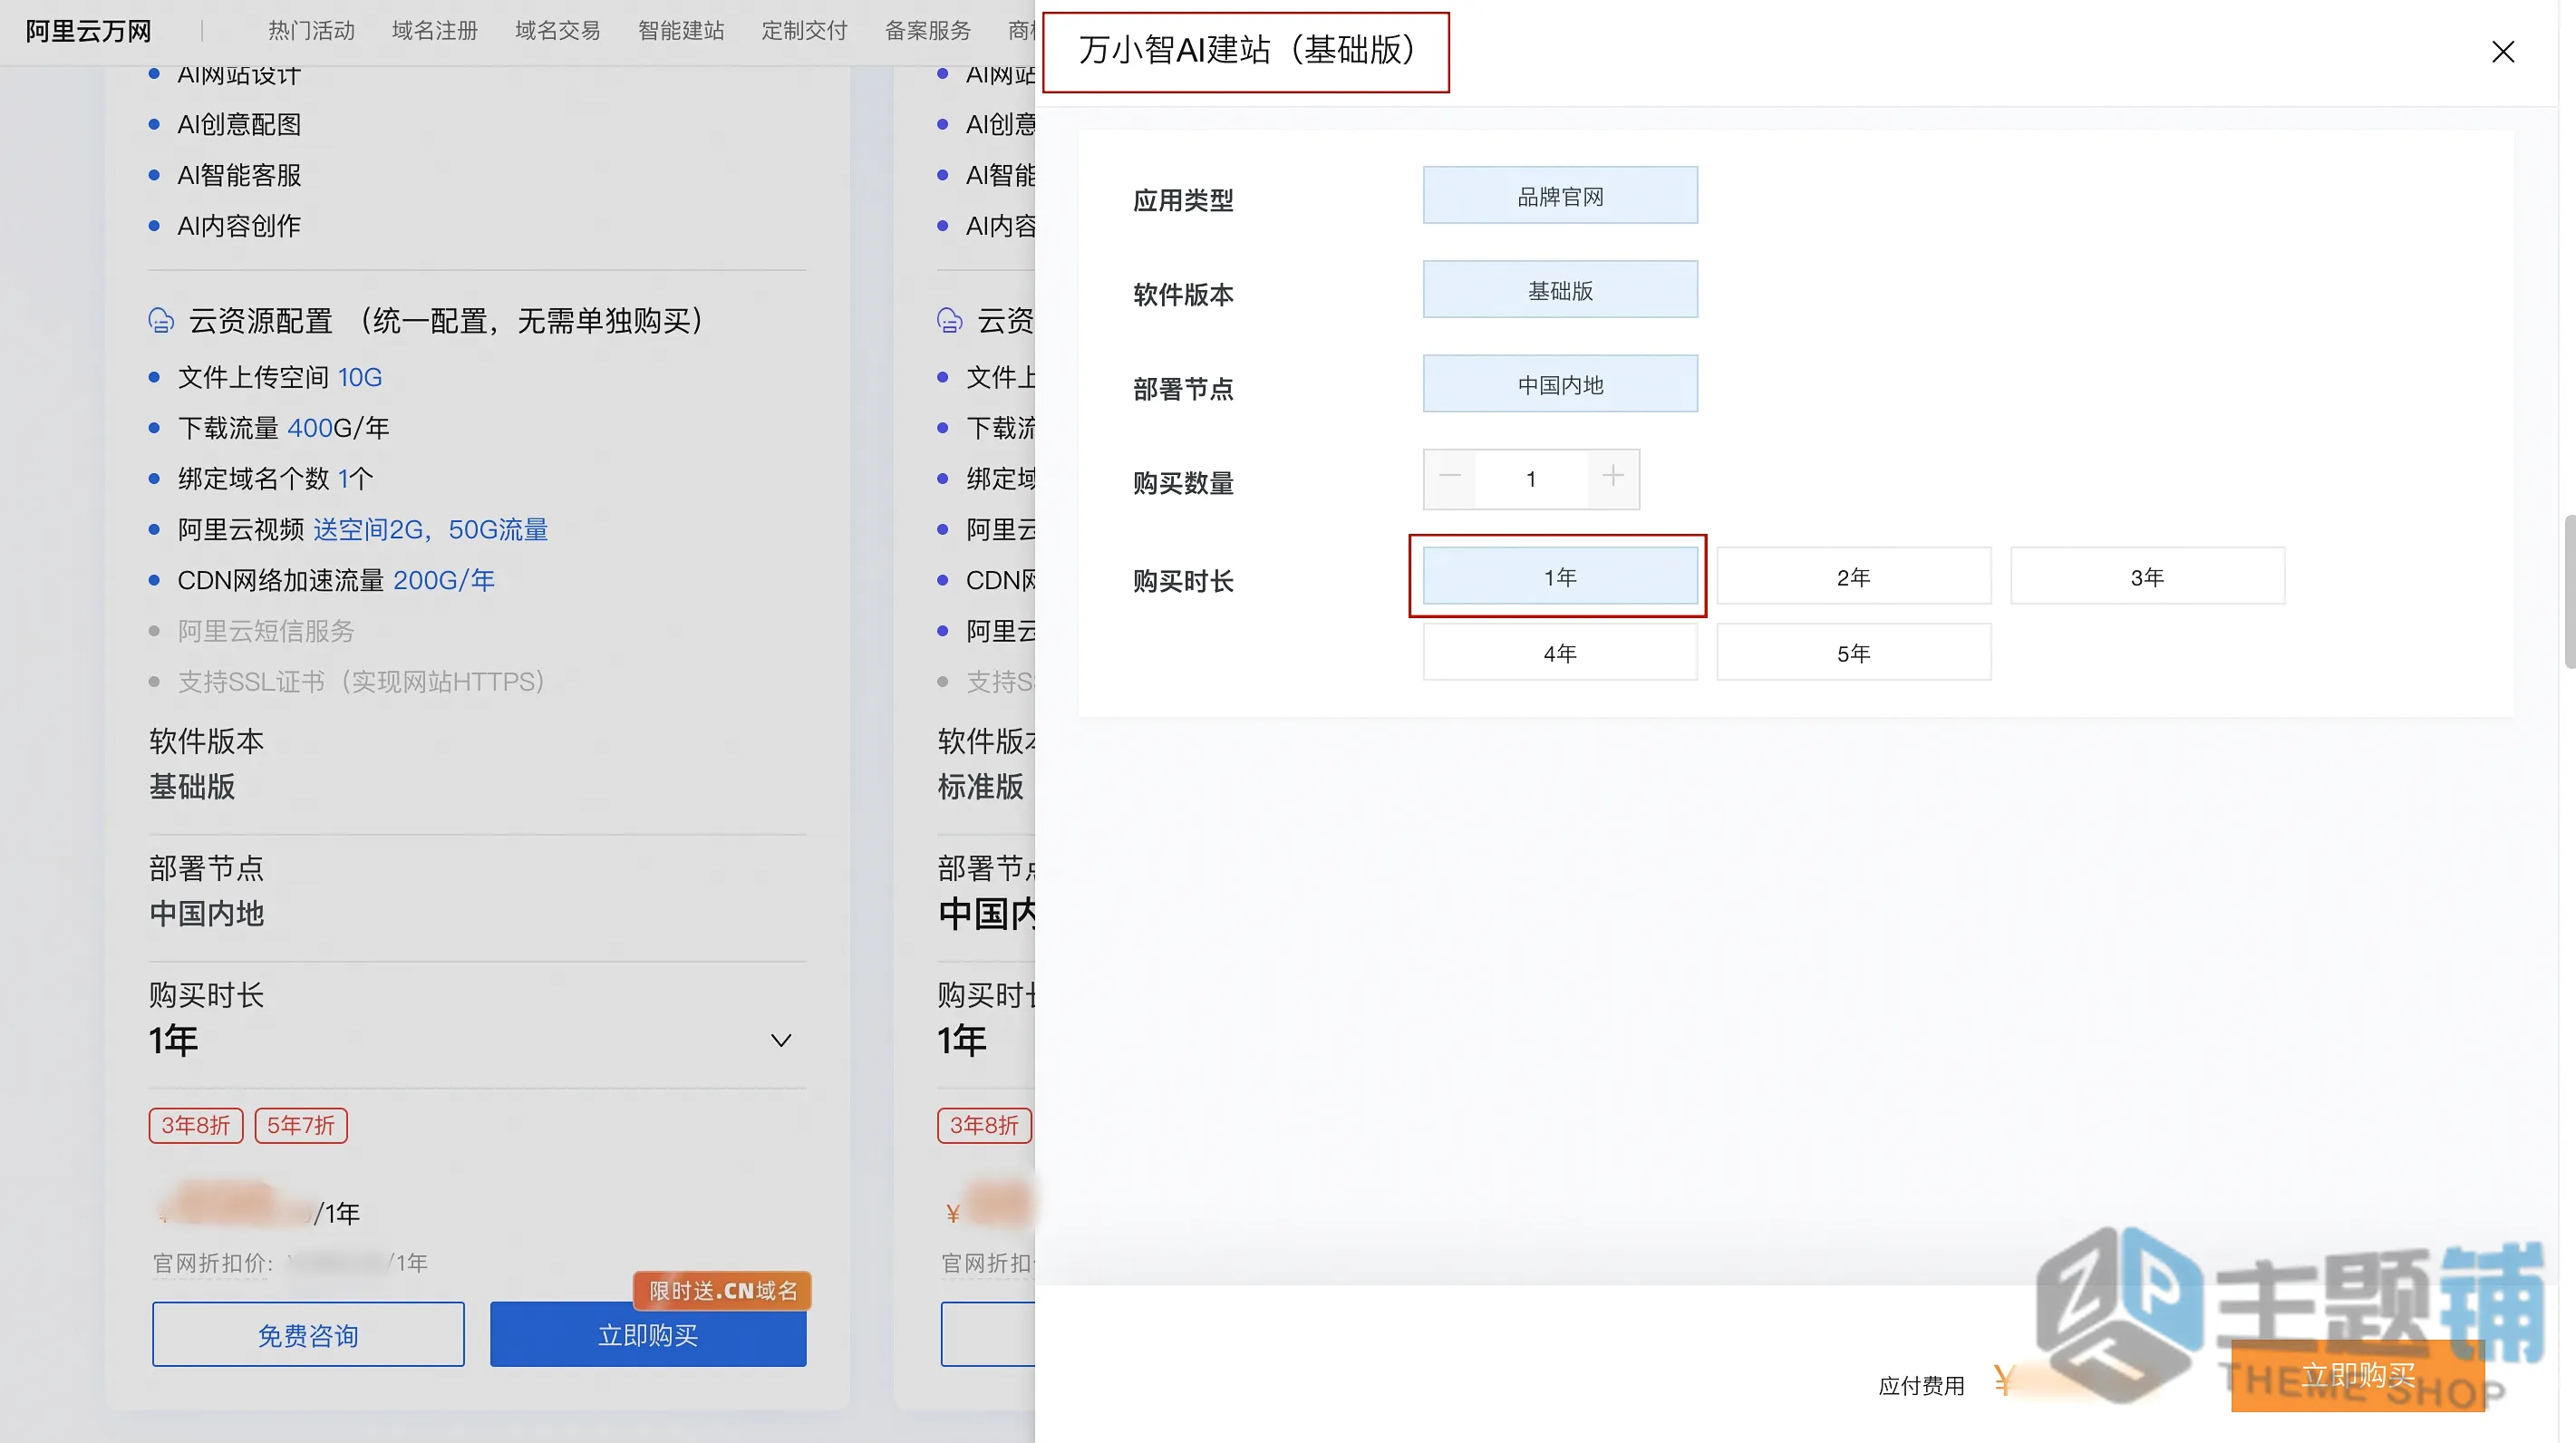Screen dimensions: 2576x1443
Task: Choose the 2年 purchase duration
Action: [x=1853, y=577]
